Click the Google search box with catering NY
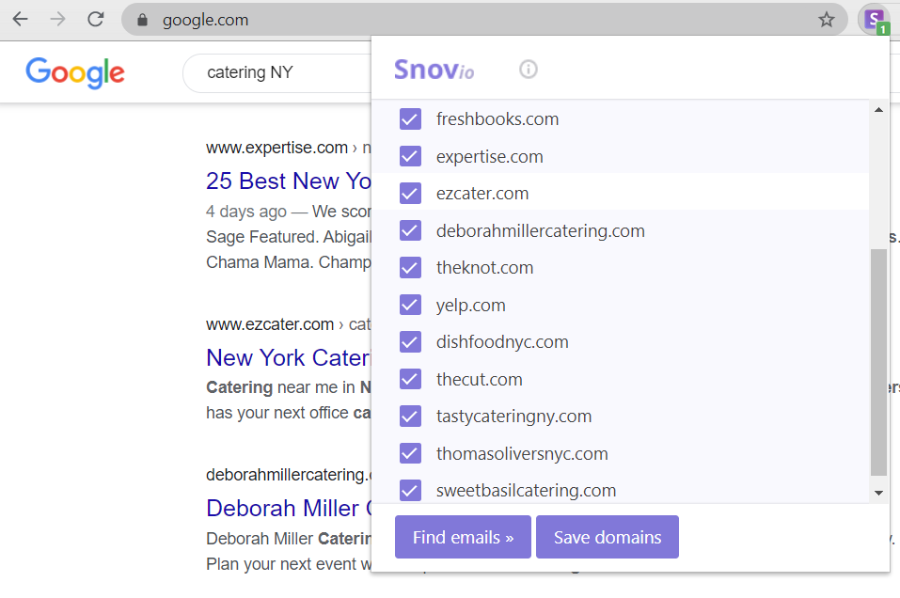The height and width of the screenshot is (598, 900). (x=277, y=73)
